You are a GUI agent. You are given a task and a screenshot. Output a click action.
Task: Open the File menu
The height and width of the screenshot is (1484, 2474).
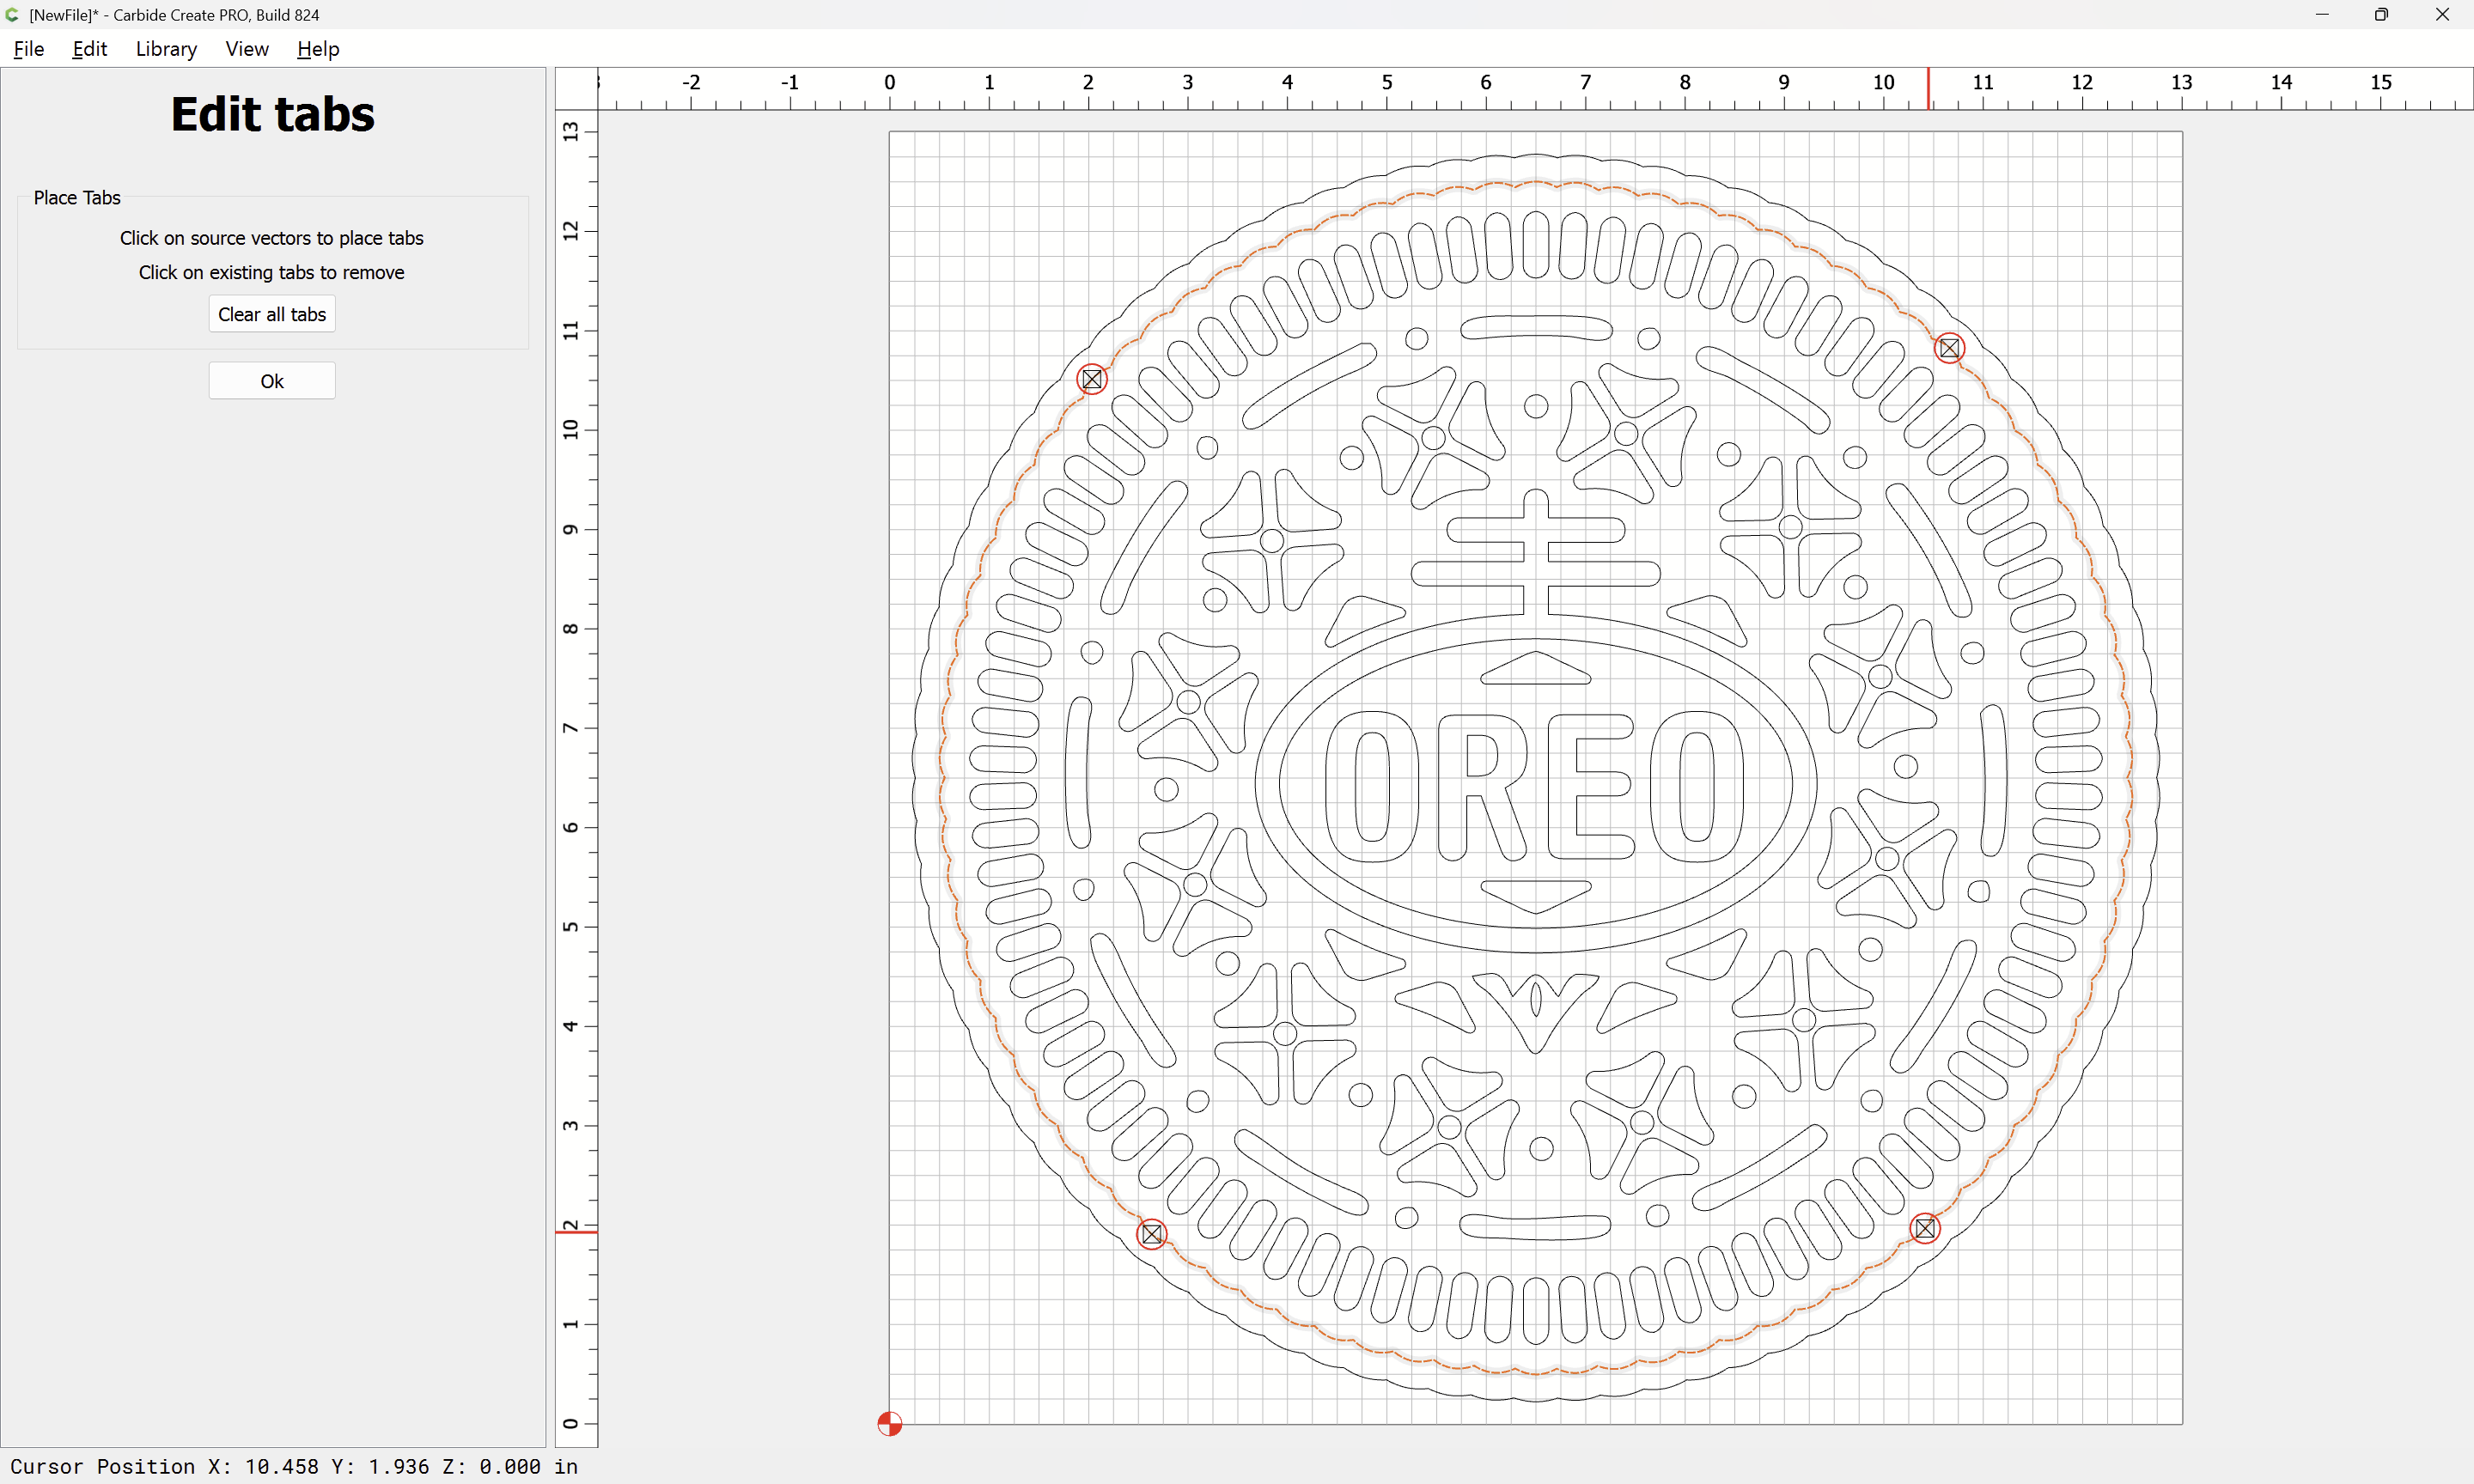[x=28, y=48]
